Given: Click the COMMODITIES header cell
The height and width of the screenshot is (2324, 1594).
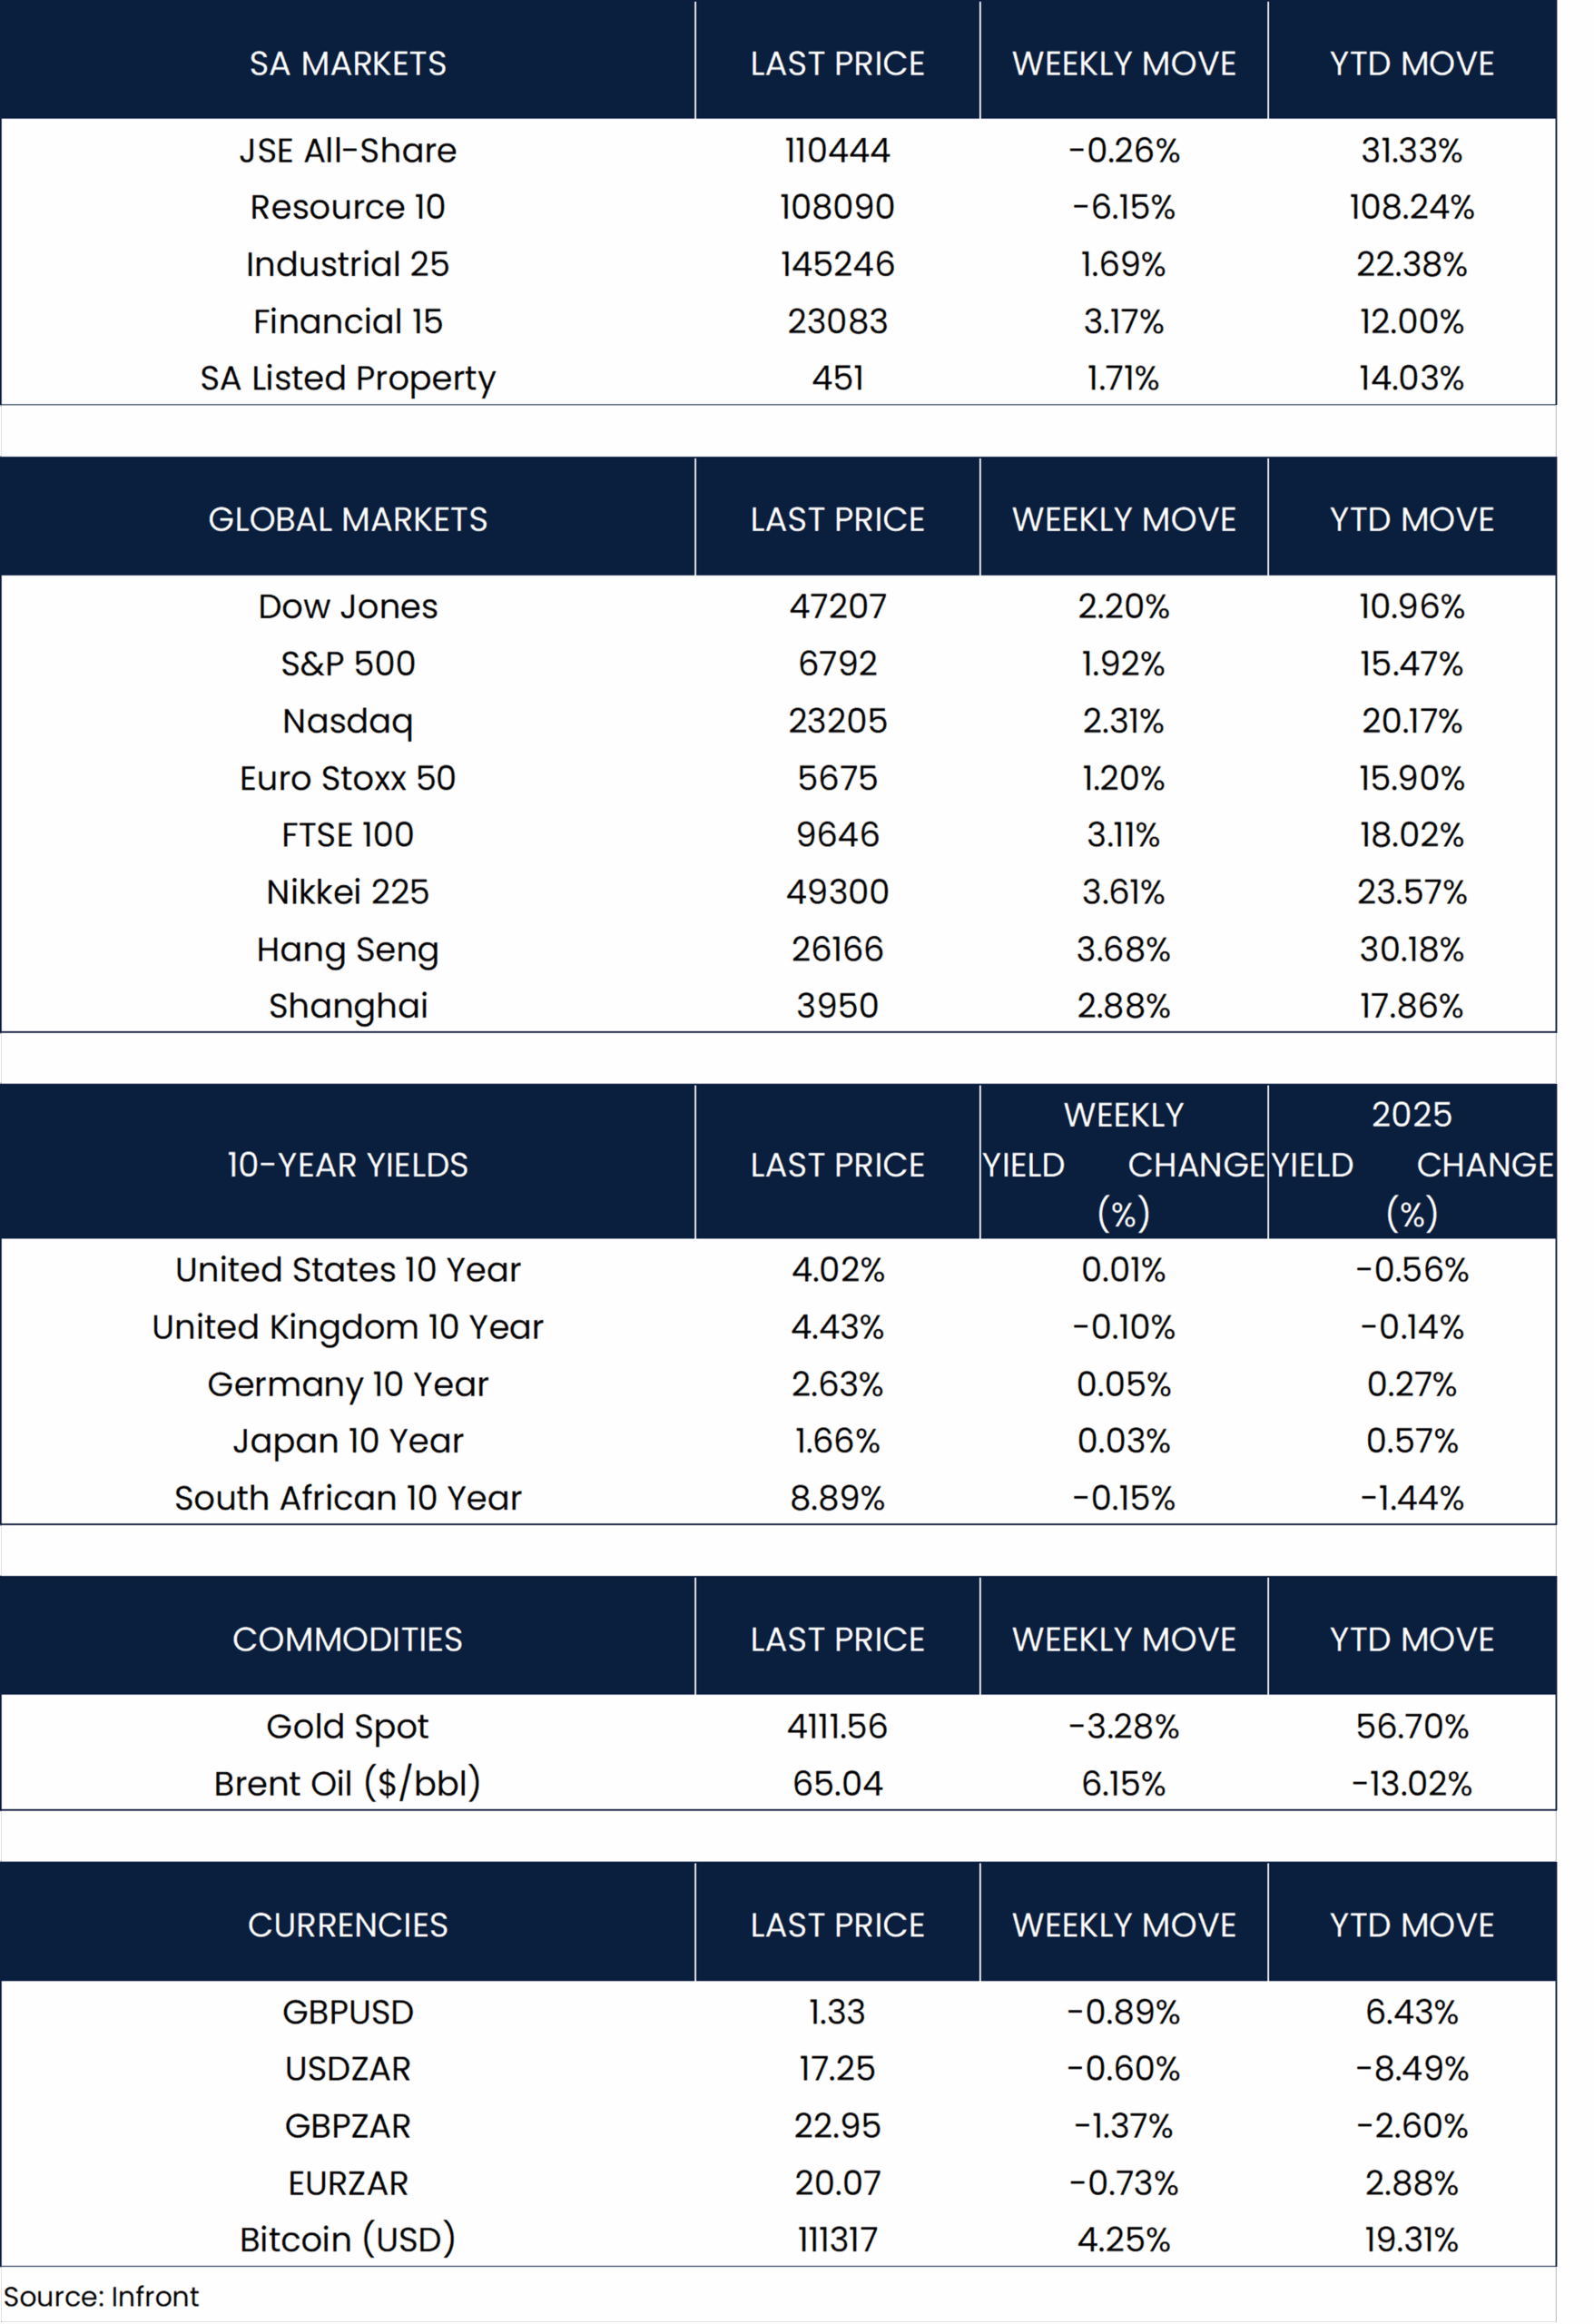Looking at the screenshot, I should [x=347, y=1640].
